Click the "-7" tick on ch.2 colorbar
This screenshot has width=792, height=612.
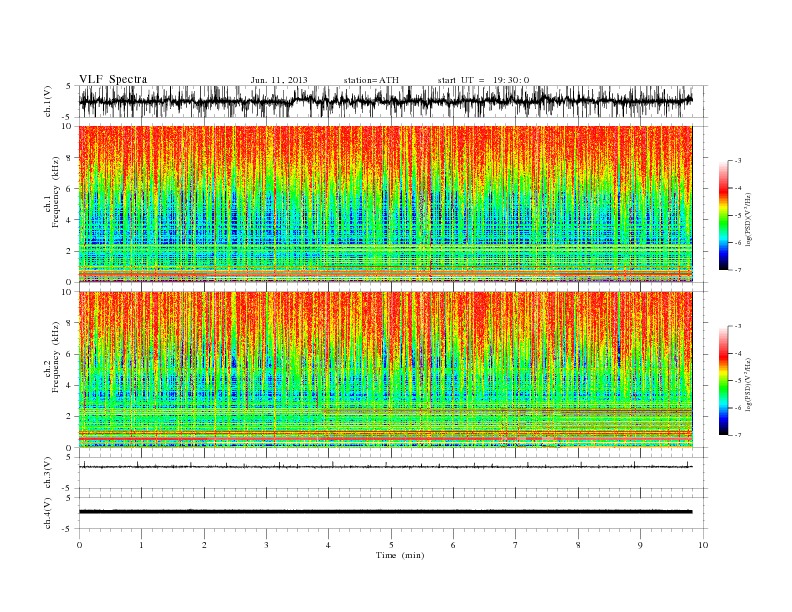point(738,435)
